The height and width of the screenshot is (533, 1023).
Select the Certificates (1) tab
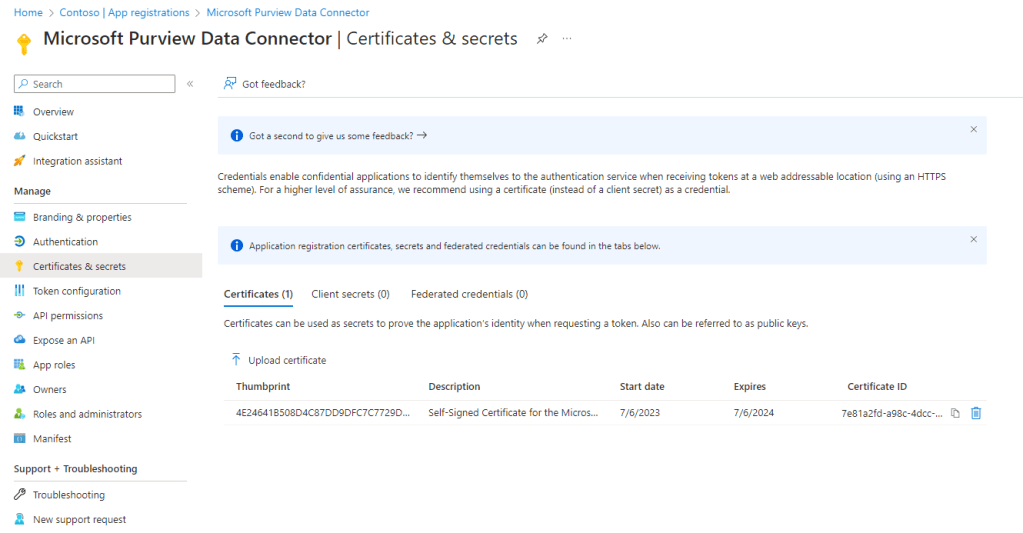coord(258,294)
